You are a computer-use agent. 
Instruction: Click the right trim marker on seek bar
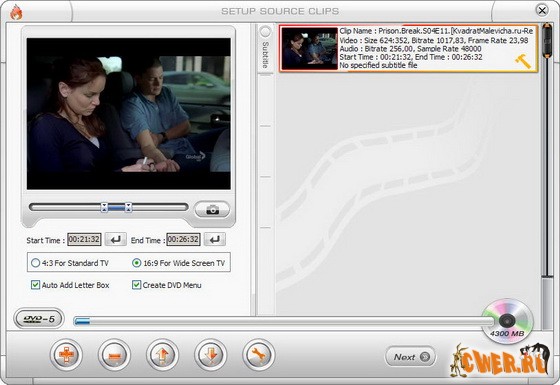pos(128,207)
